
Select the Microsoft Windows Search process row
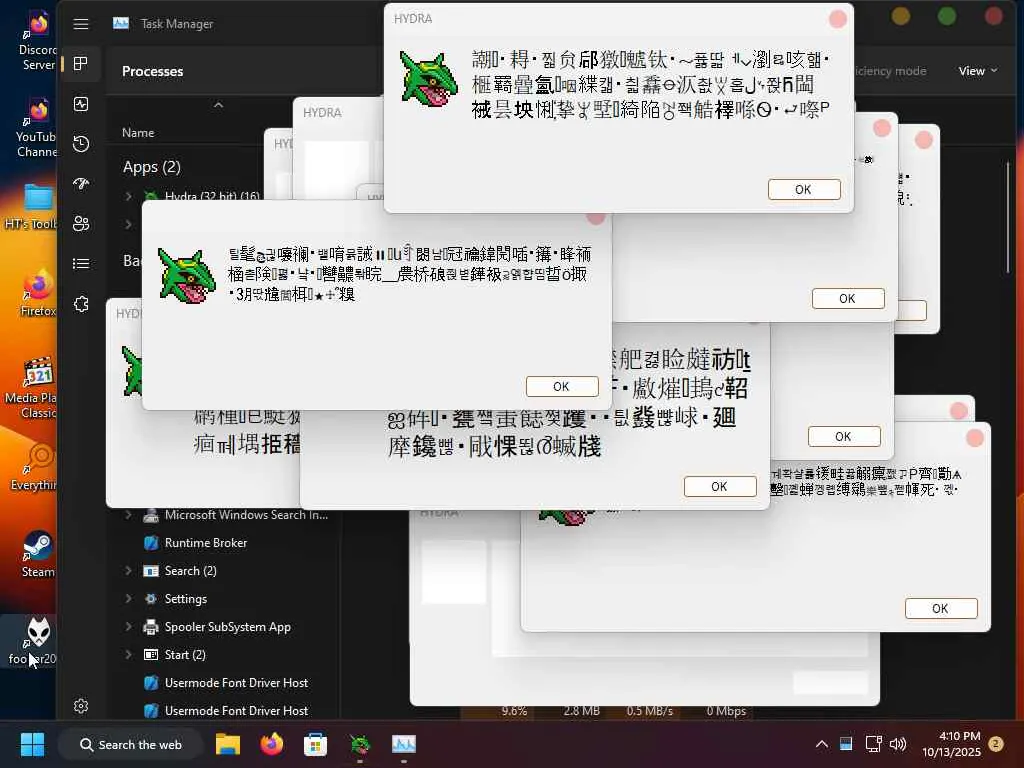click(223, 515)
